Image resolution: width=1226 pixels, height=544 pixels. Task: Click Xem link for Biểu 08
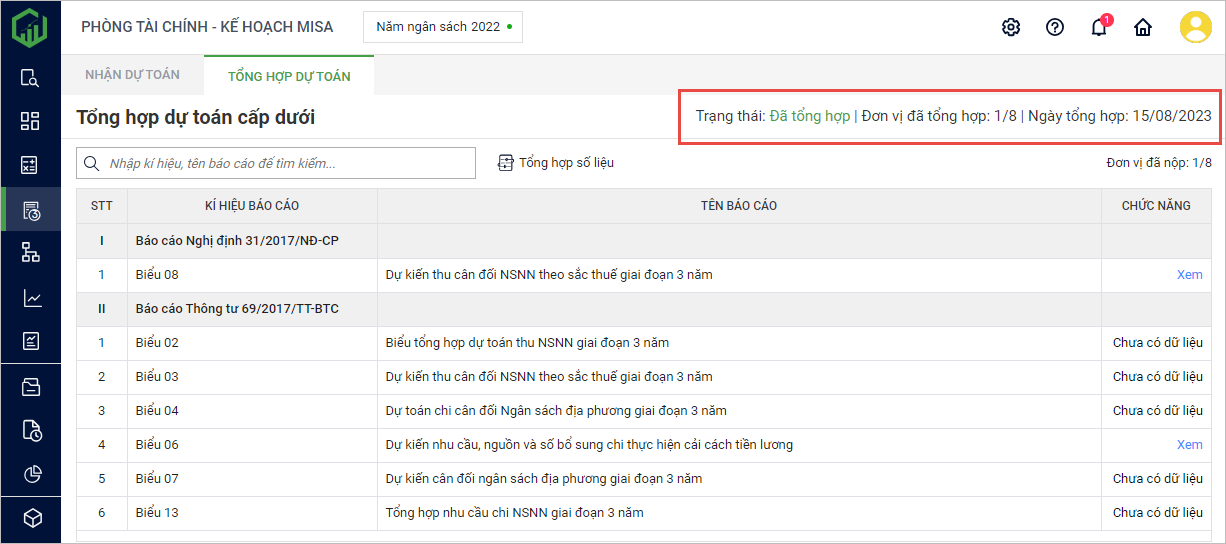click(x=1189, y=275)
